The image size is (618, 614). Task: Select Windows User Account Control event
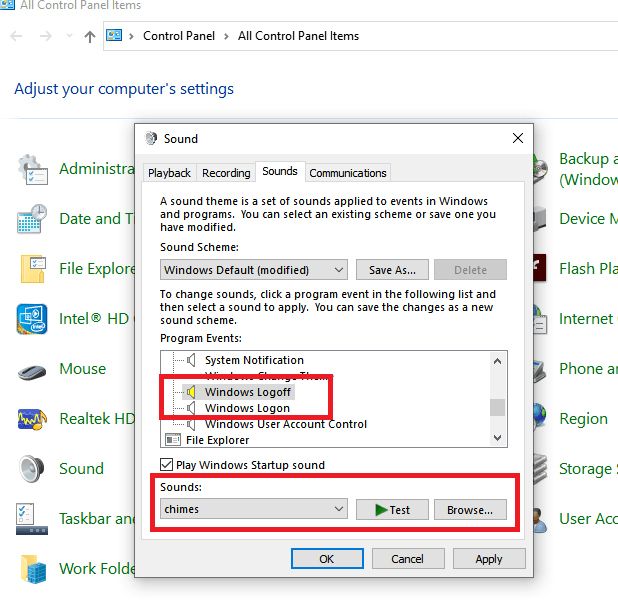[x=286, y=424]
